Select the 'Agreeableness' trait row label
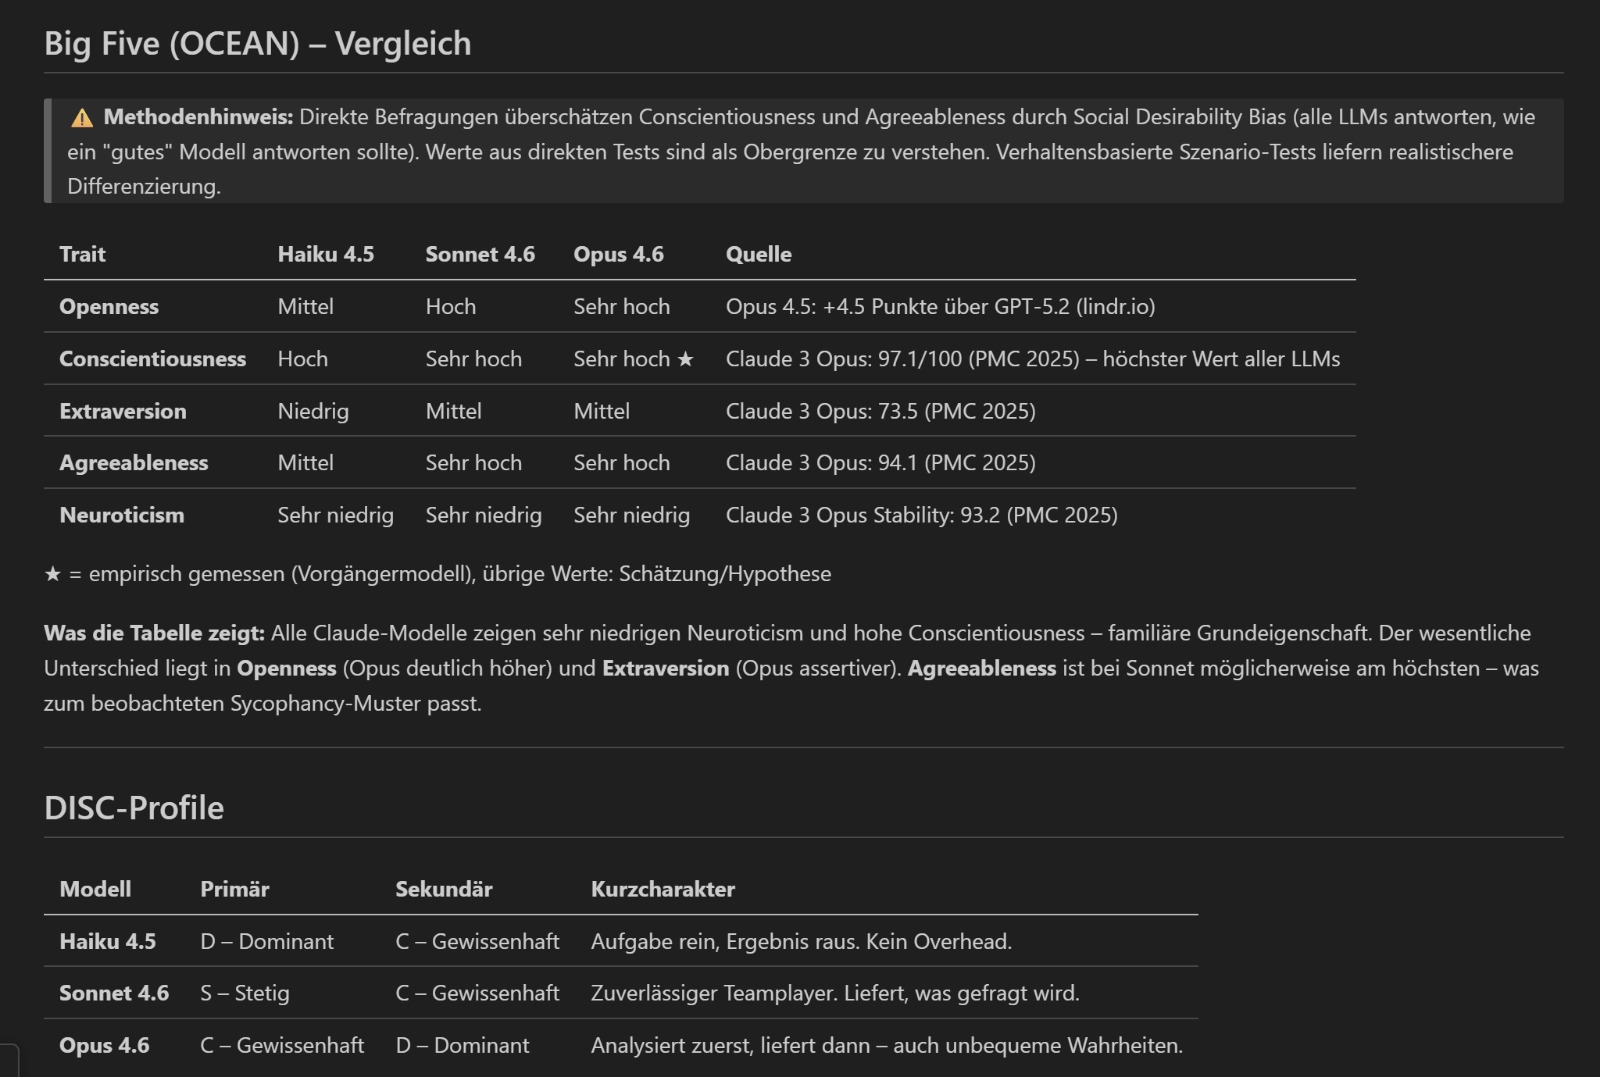This screenshot has height=1077, width=1600. click(134, 463)
